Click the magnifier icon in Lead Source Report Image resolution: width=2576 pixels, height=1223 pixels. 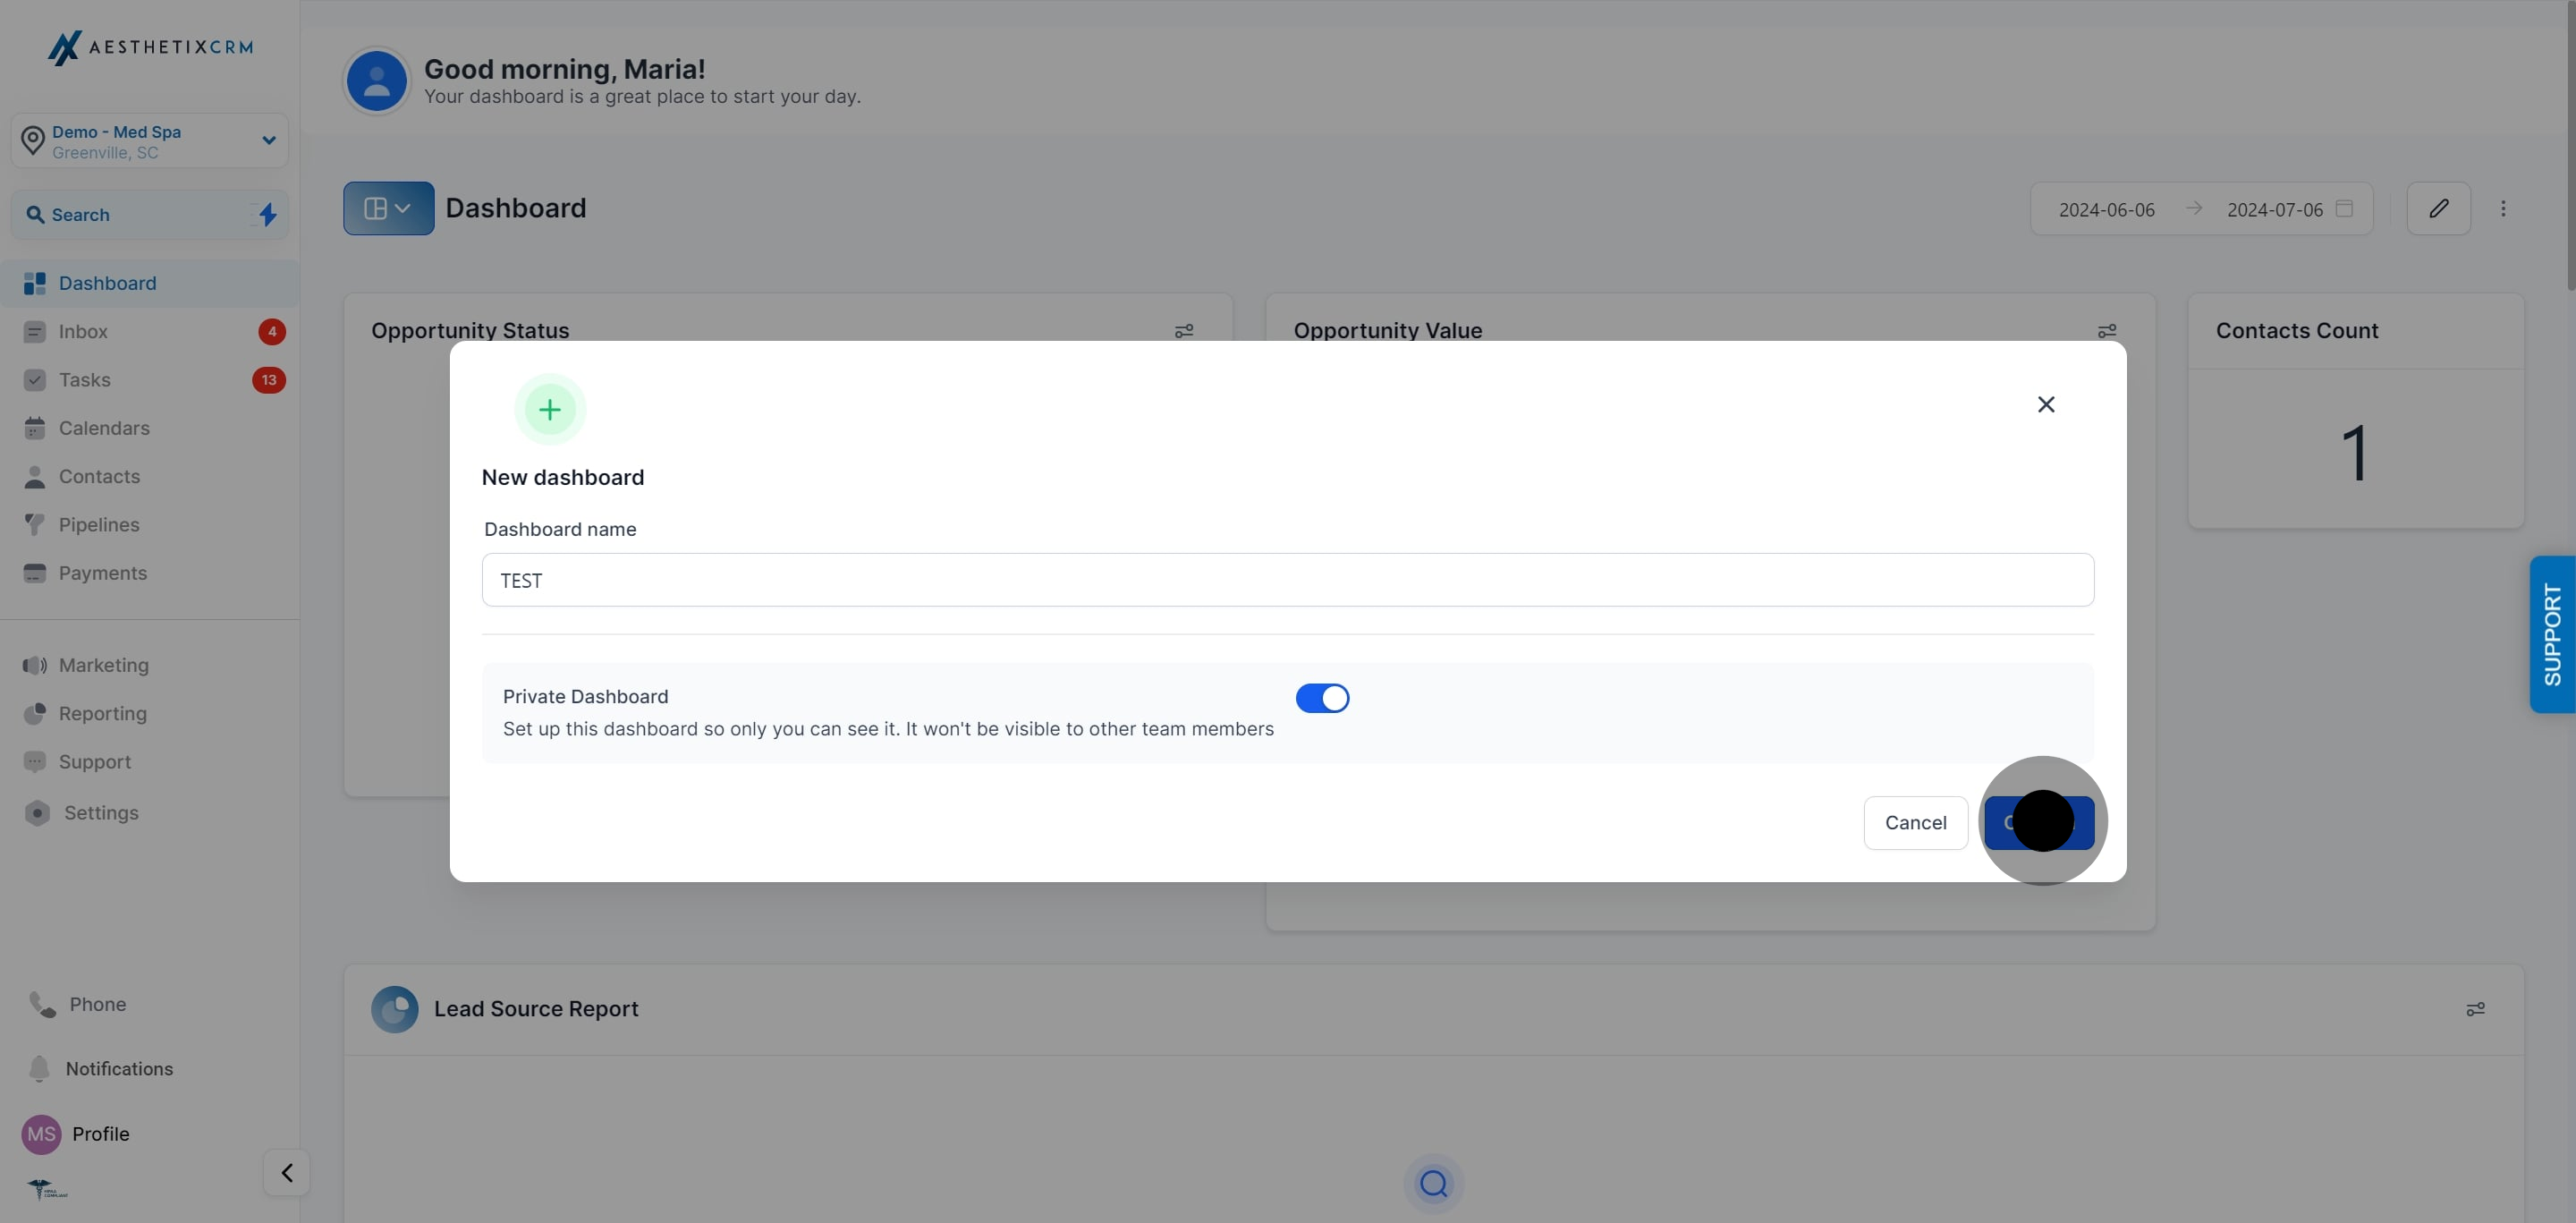point(1433,1184)
